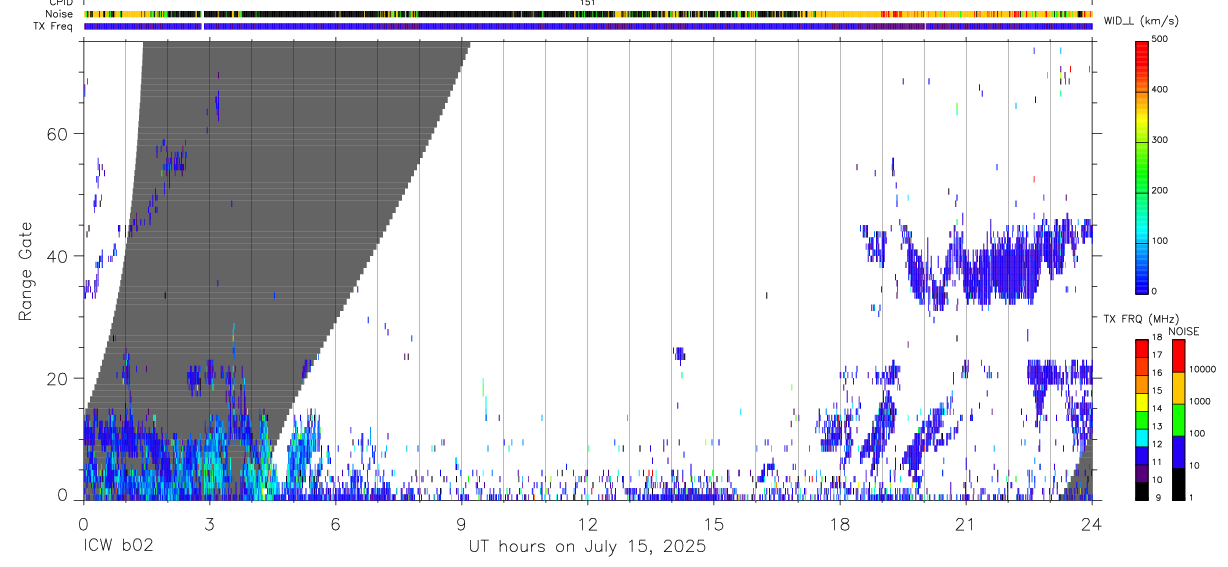Pick the yellow swatch in TX FRQ legend

[x=1141, y=400]
